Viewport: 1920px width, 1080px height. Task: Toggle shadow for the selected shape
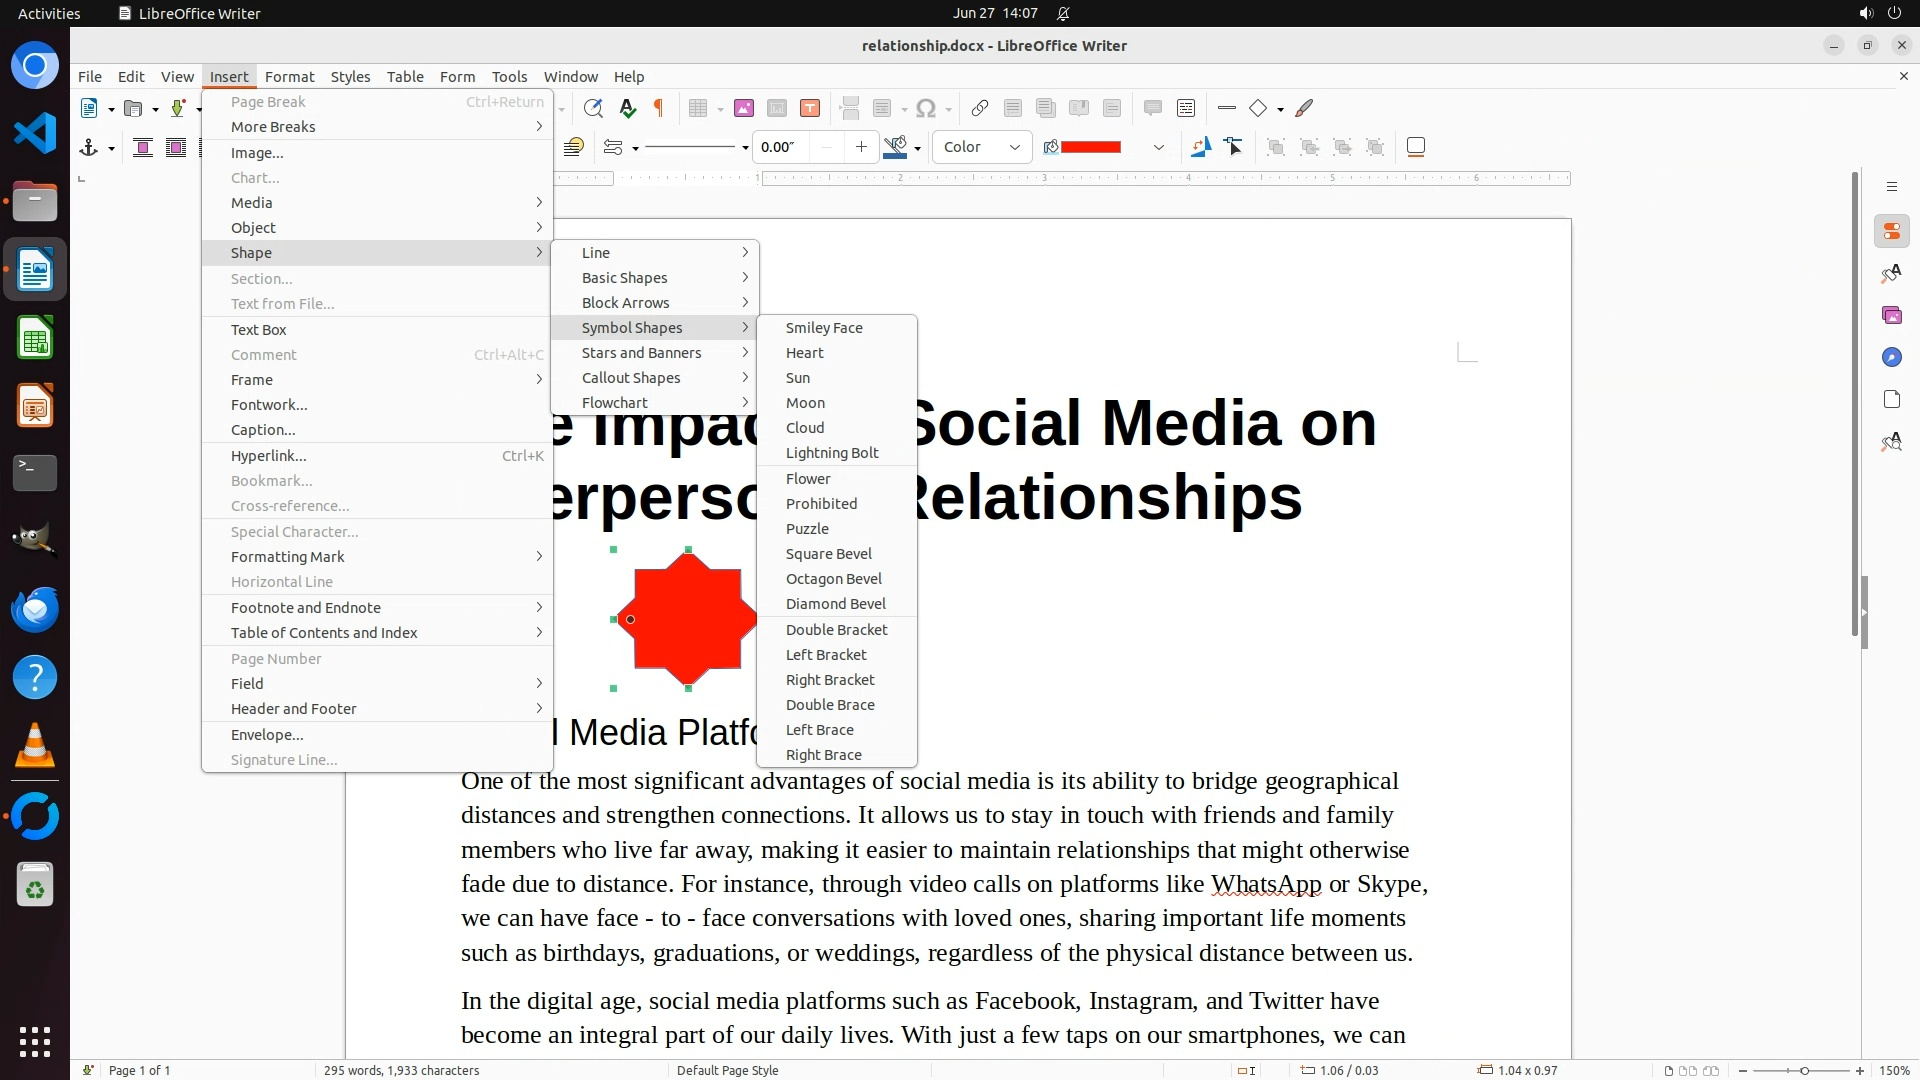click(1415, 147)
